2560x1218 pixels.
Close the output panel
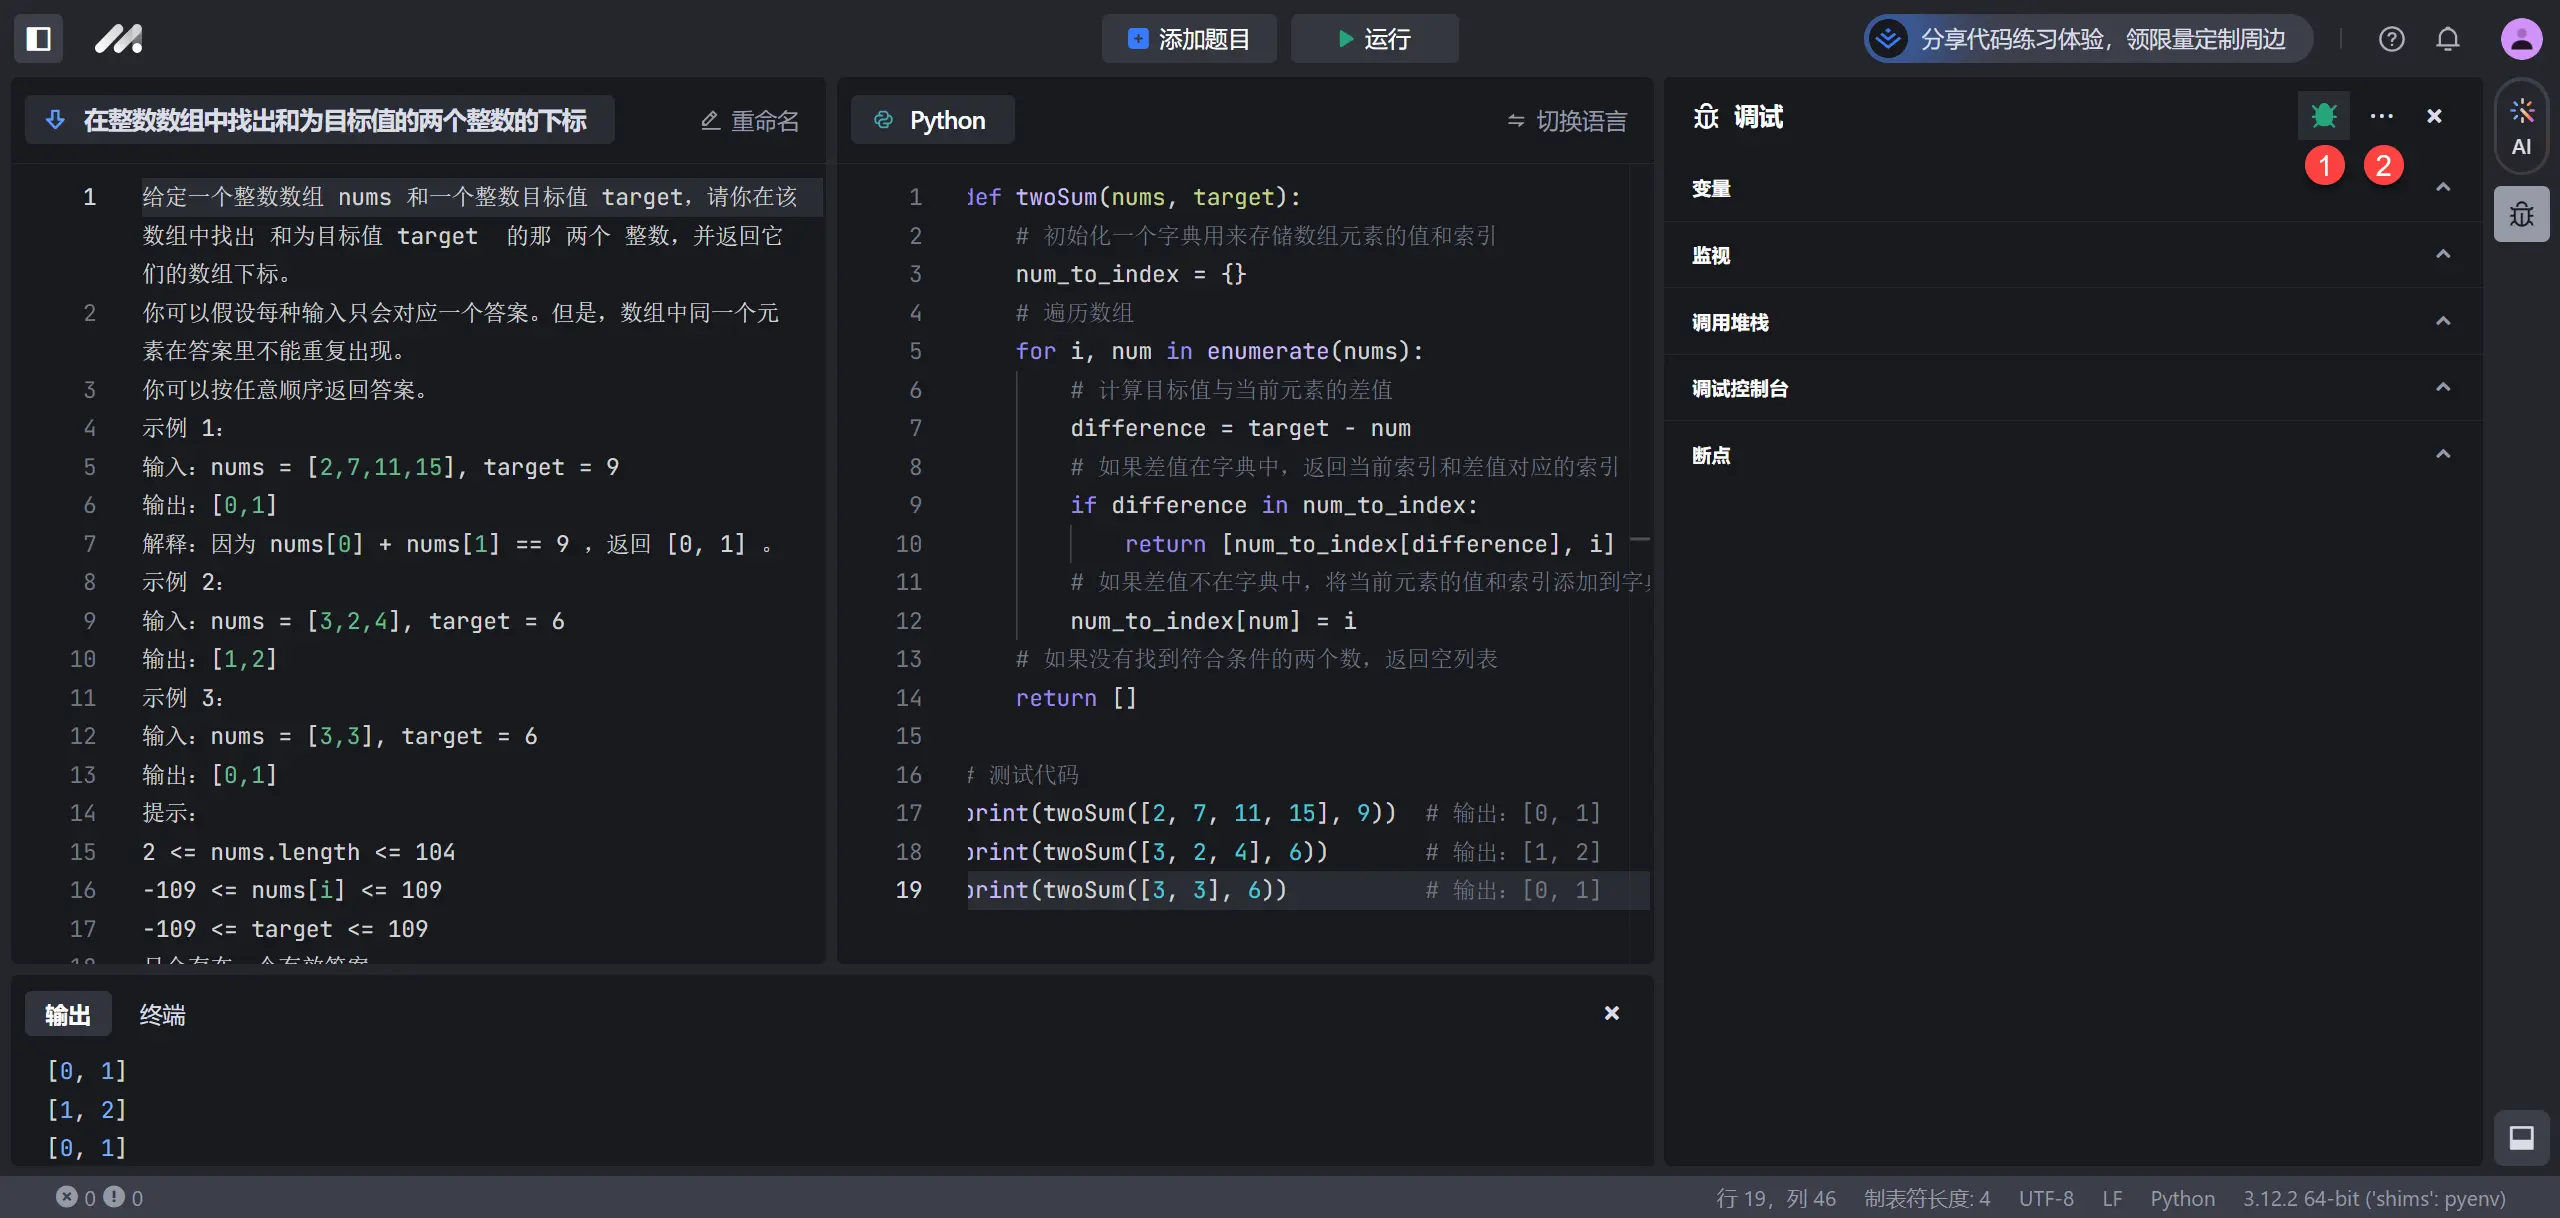click(x=1611, y=1013)
